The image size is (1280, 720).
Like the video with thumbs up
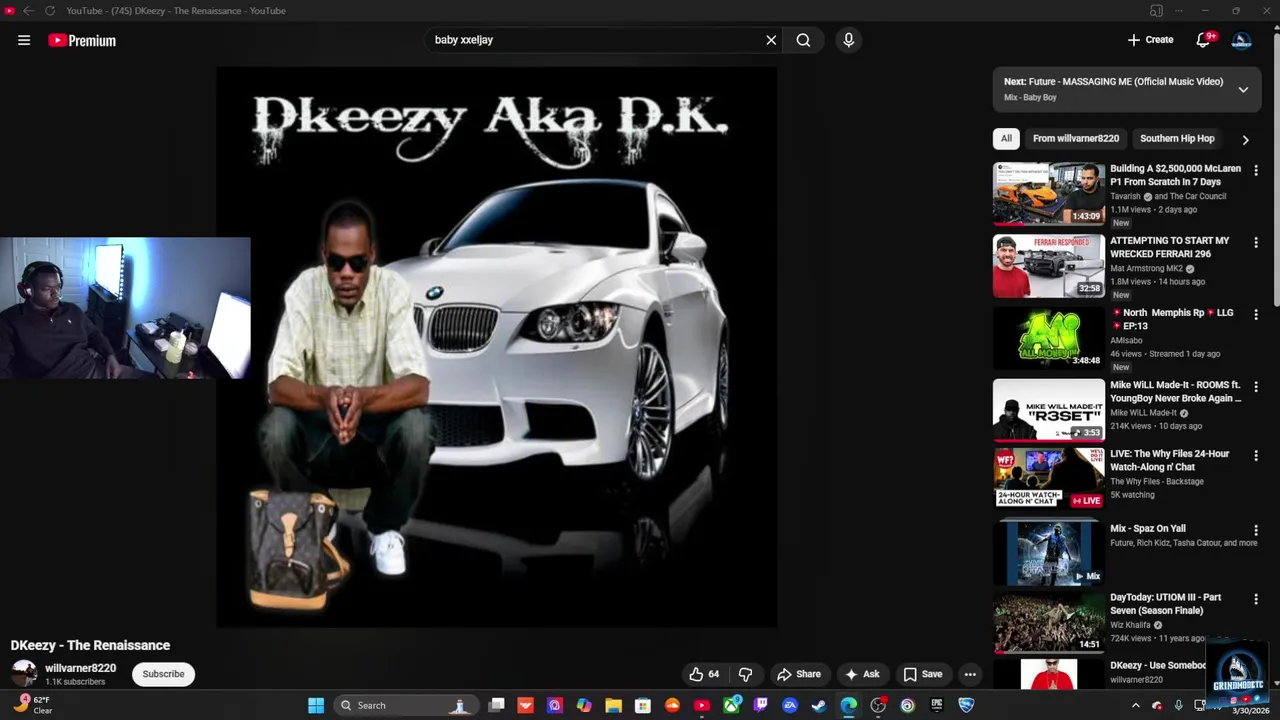[704, 674]
